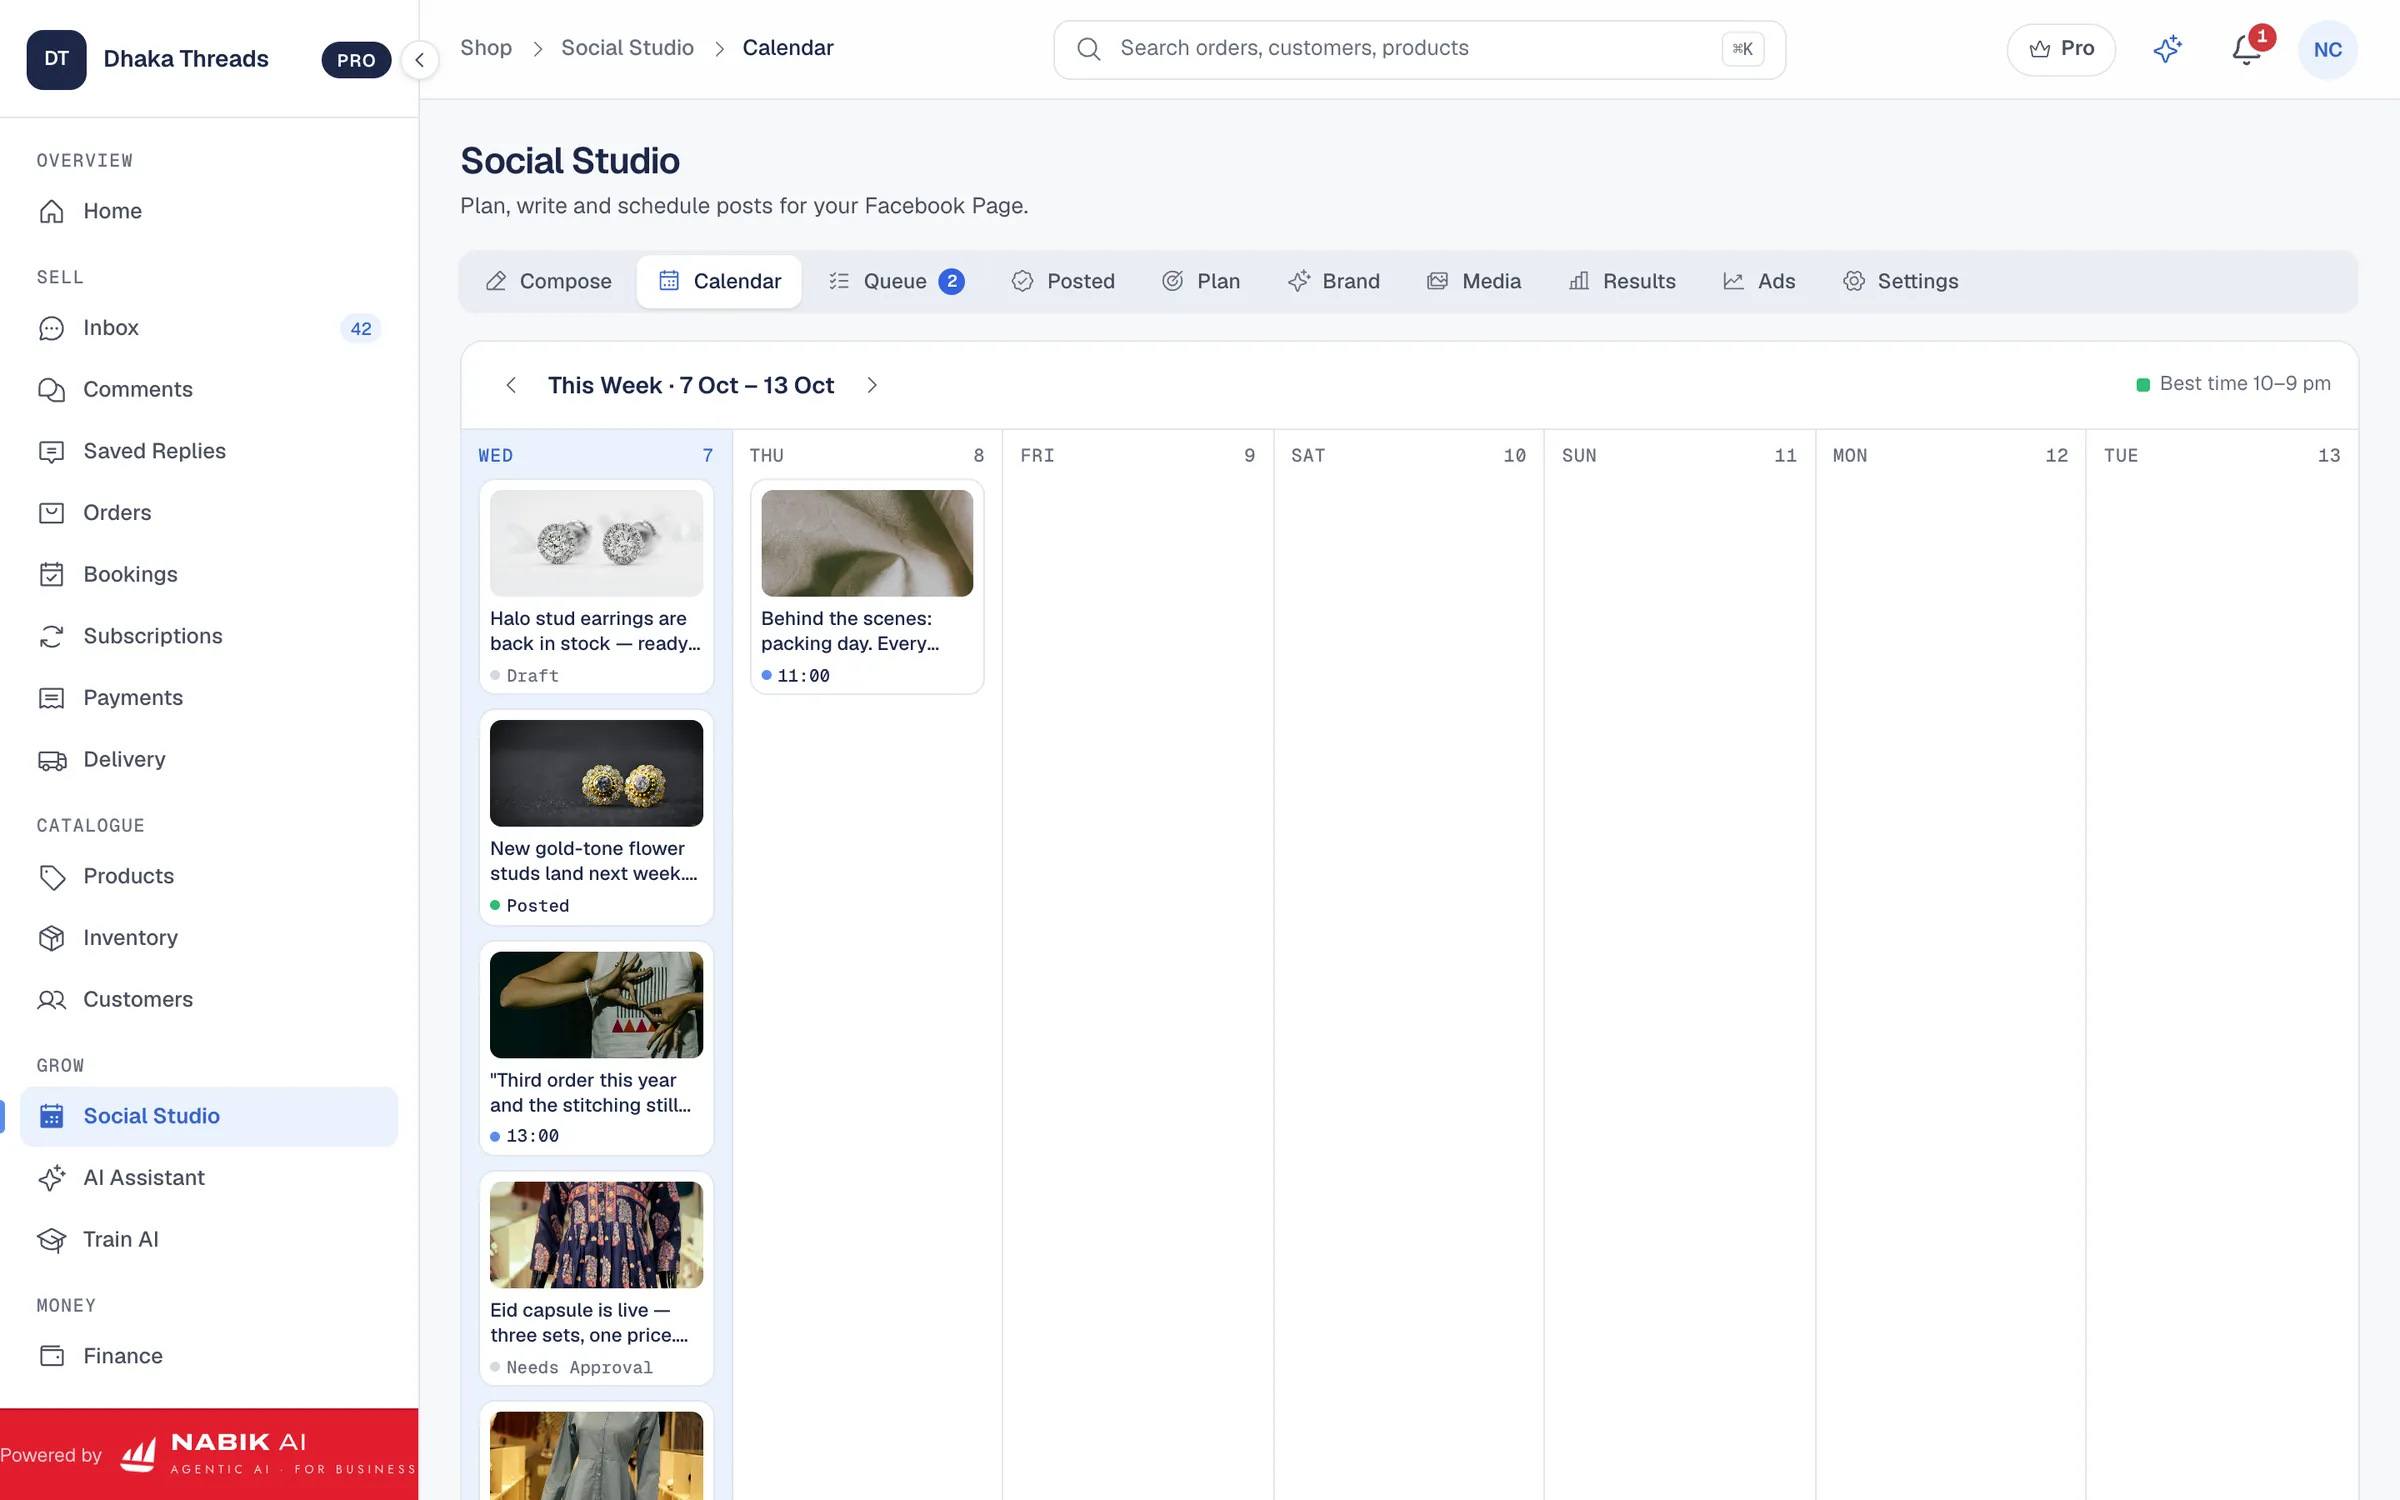Viewport: 2400px width, 1500px height.
Task: Click the Social Studio breadcrumb link
Action: pos(627,48)
